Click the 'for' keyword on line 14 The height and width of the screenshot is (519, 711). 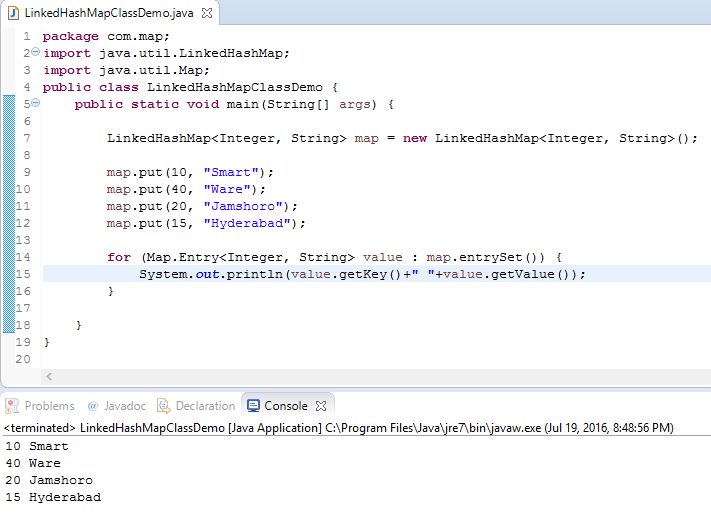coord(119,257)
